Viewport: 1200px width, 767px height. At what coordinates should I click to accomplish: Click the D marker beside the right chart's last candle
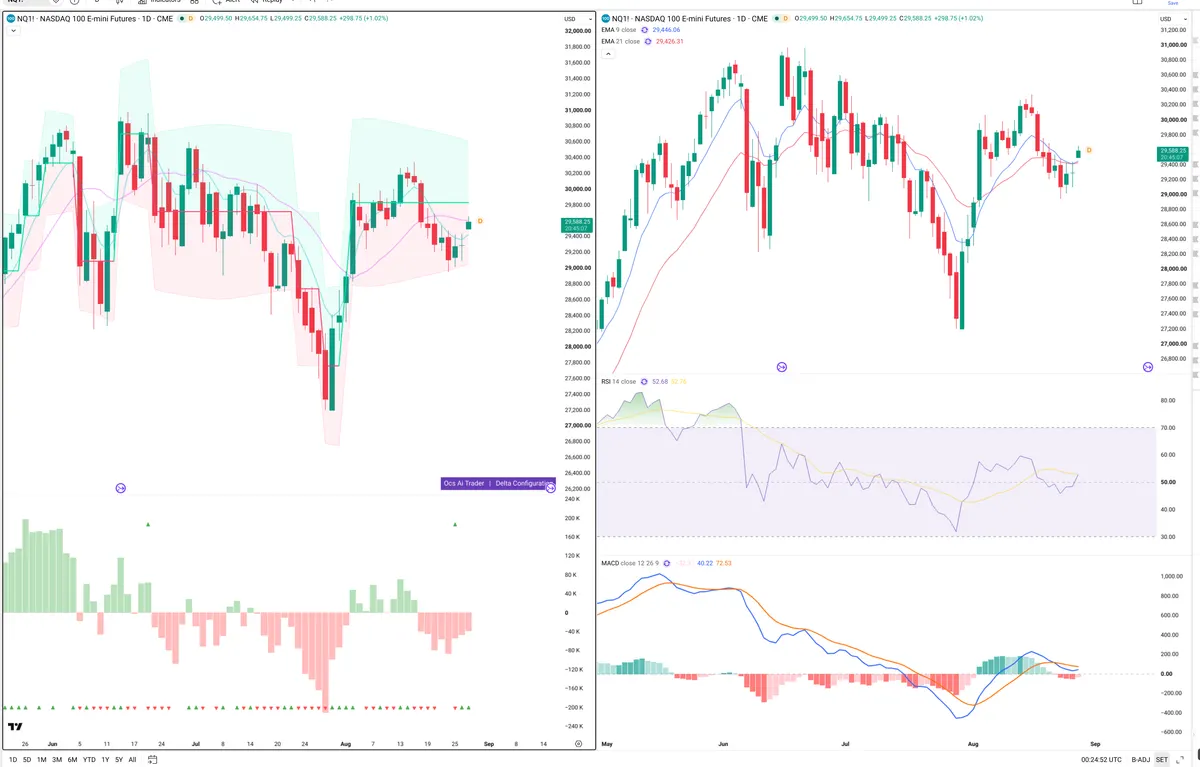pos(1088,150)
